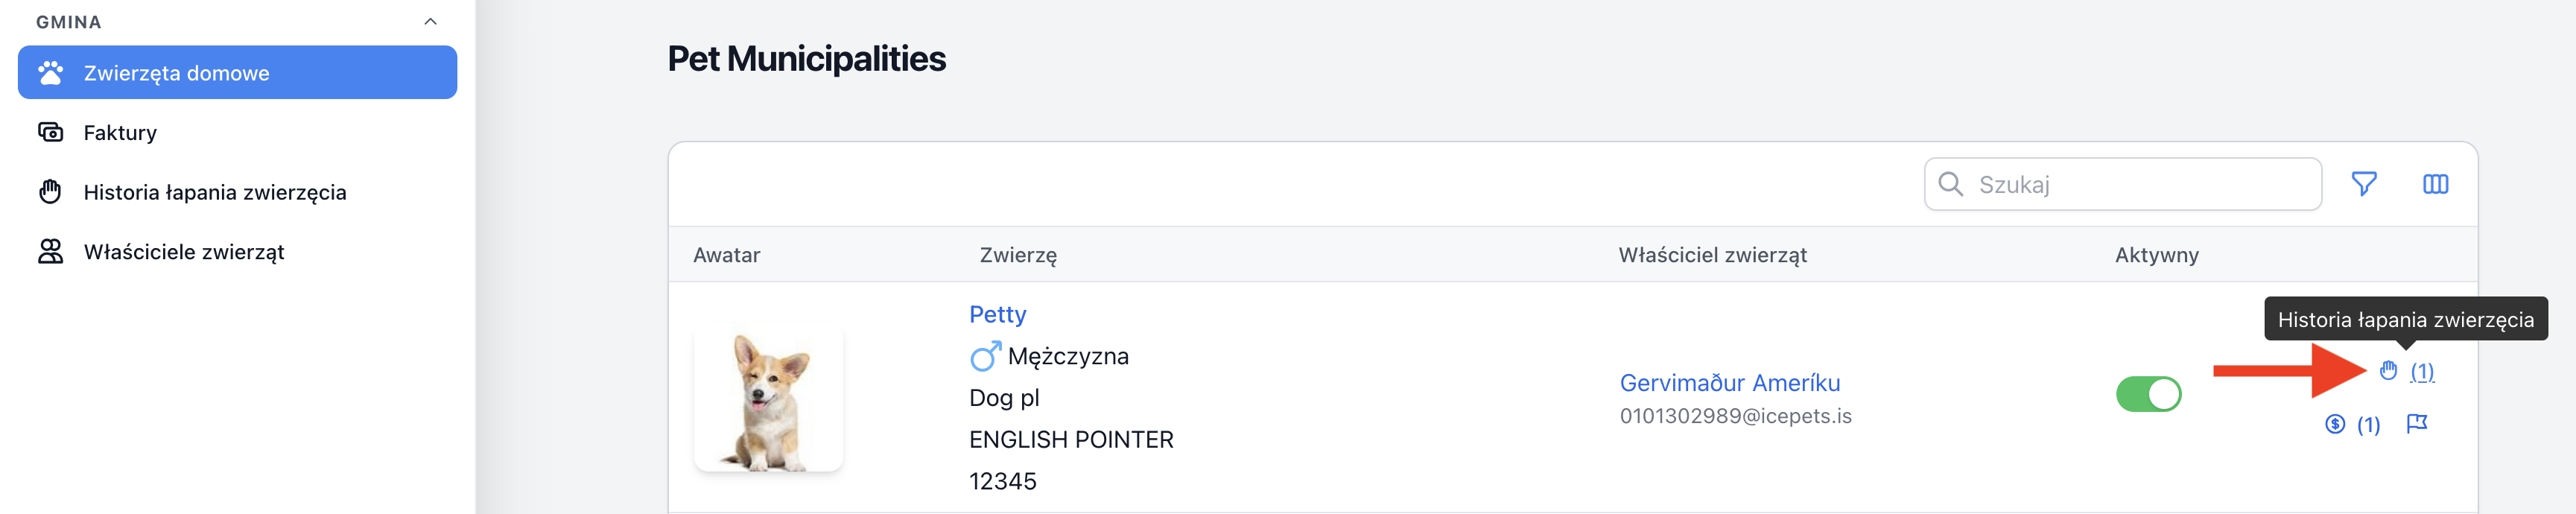
Task: Click the paw icon beside Zwierzęta domowe
Action: [50, 73]
